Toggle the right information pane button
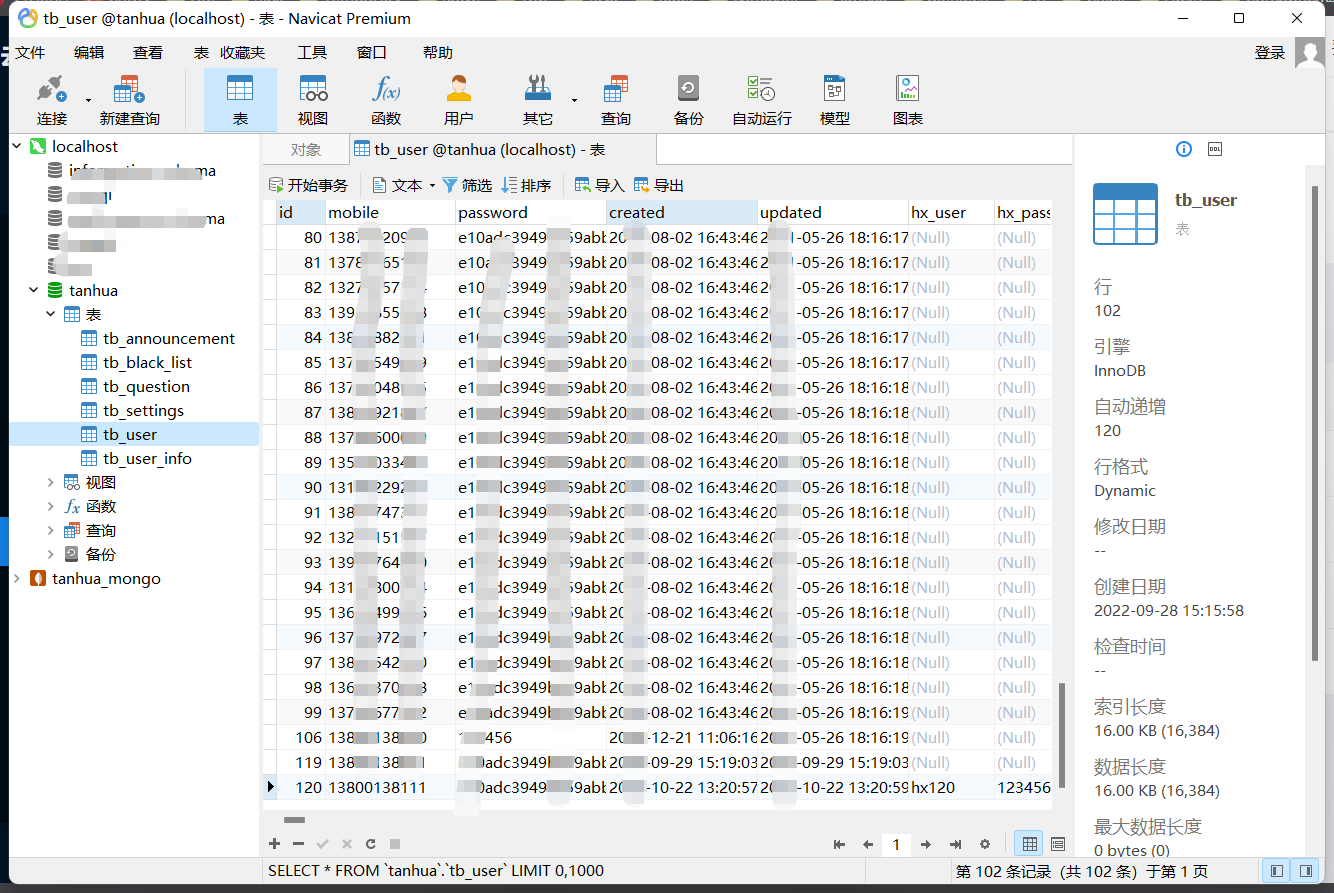The image size is (1334, 893). coord(1305,871)
